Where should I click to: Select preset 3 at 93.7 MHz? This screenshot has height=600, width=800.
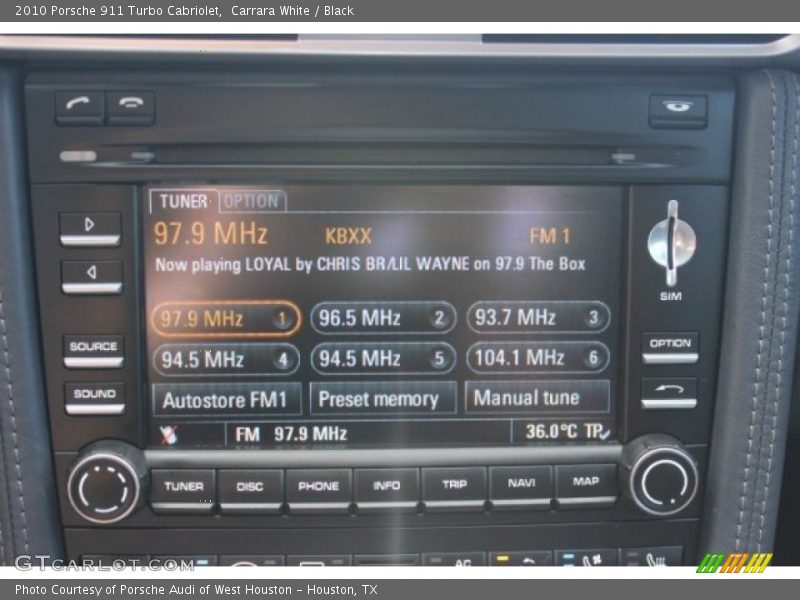538,317
